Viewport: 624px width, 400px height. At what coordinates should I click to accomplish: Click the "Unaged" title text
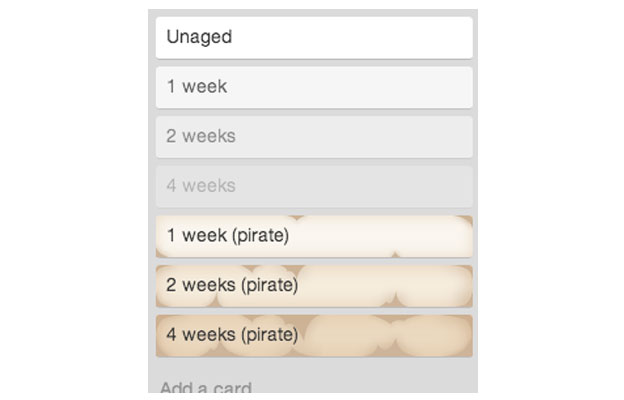pos(199,37)
